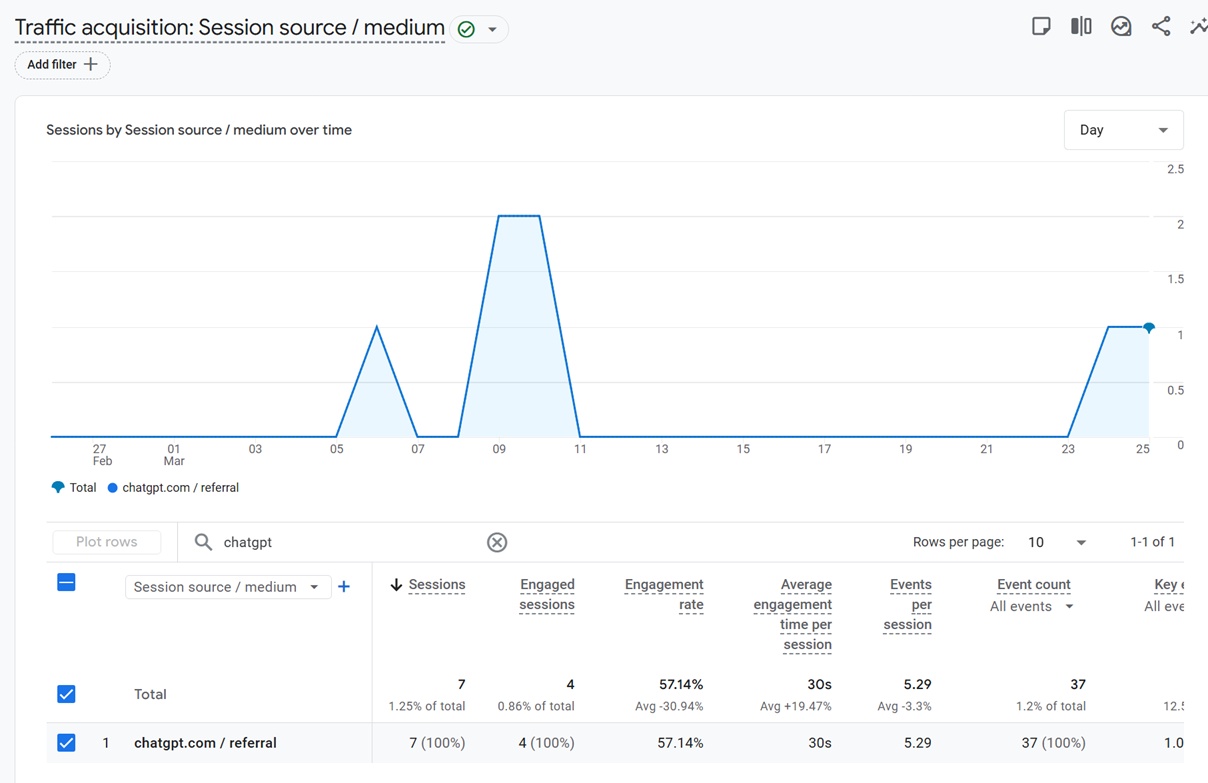Image resolution: width=1208 pixels, height=783 pixels.
Task: Click the share report icon
Action: tap(1161, 27)
